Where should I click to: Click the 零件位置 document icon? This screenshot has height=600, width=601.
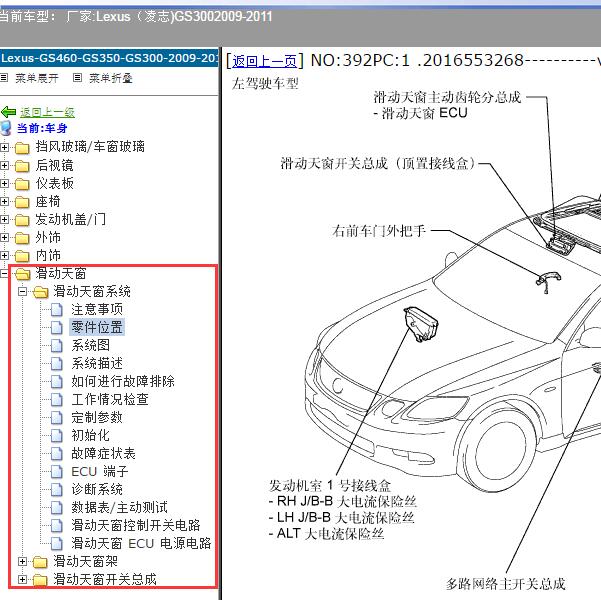click(x=57, y=327)
